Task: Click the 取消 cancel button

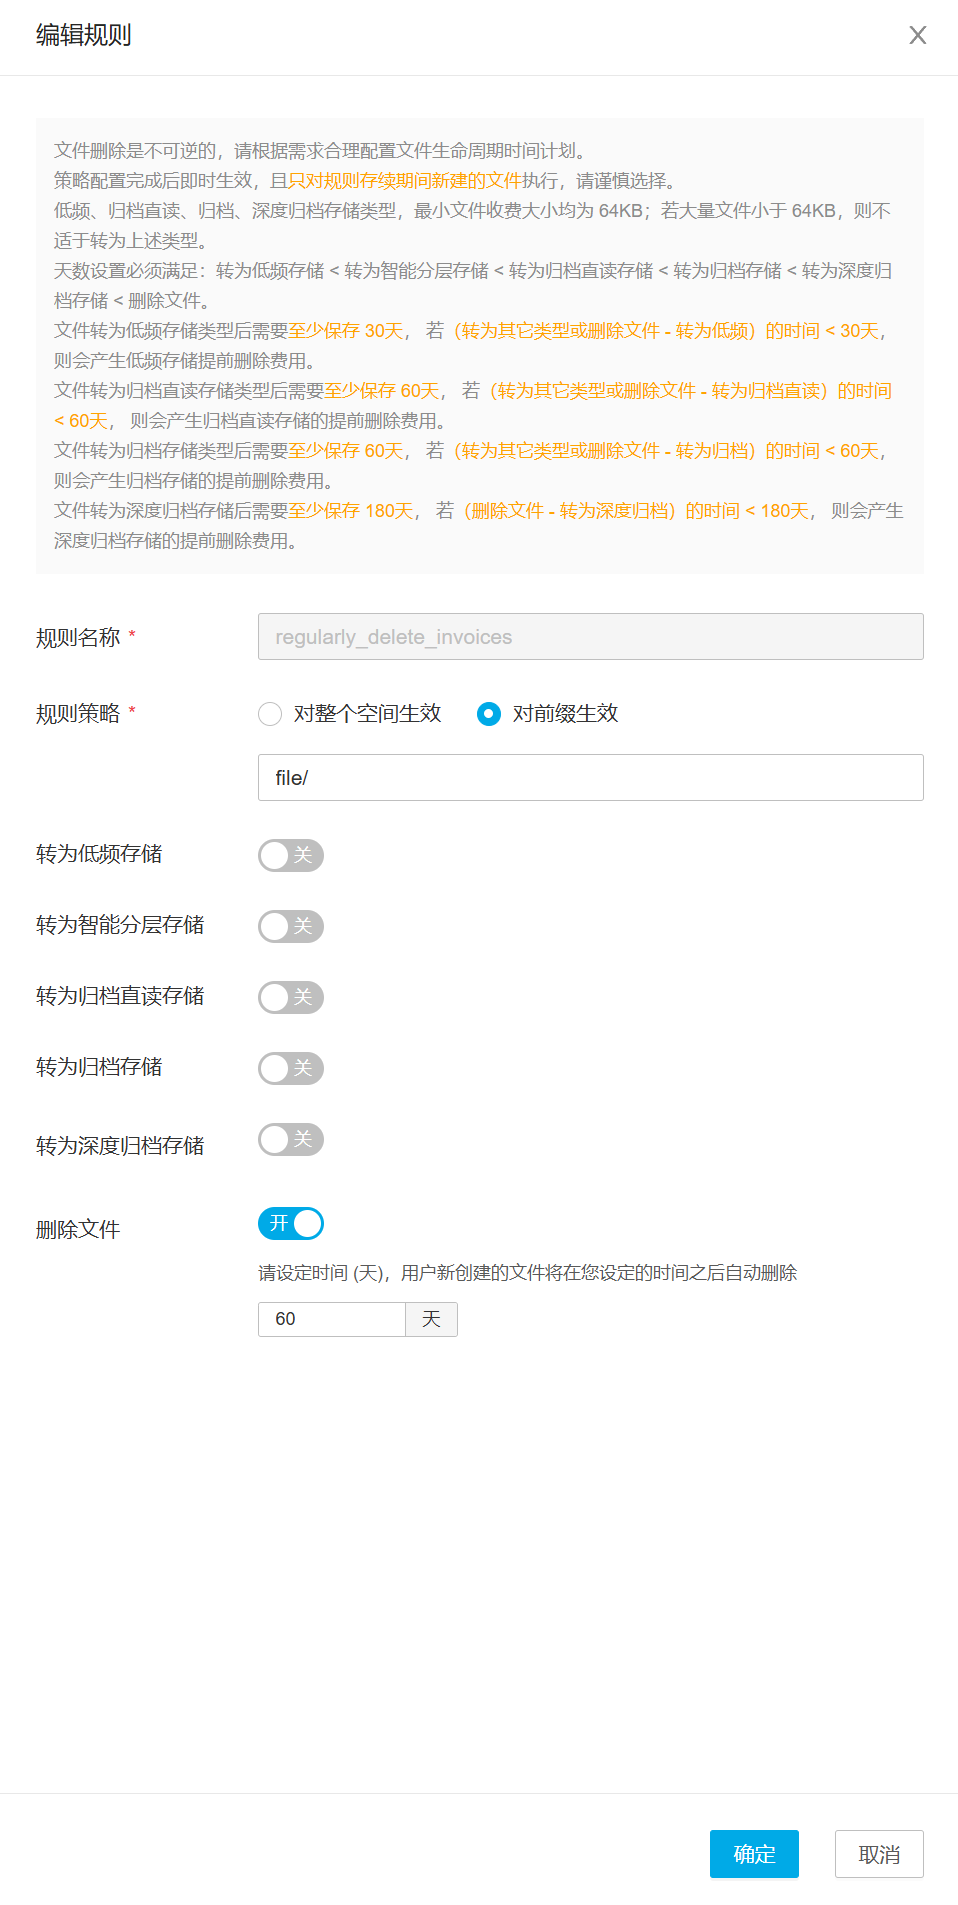Action: (879, 1854)
